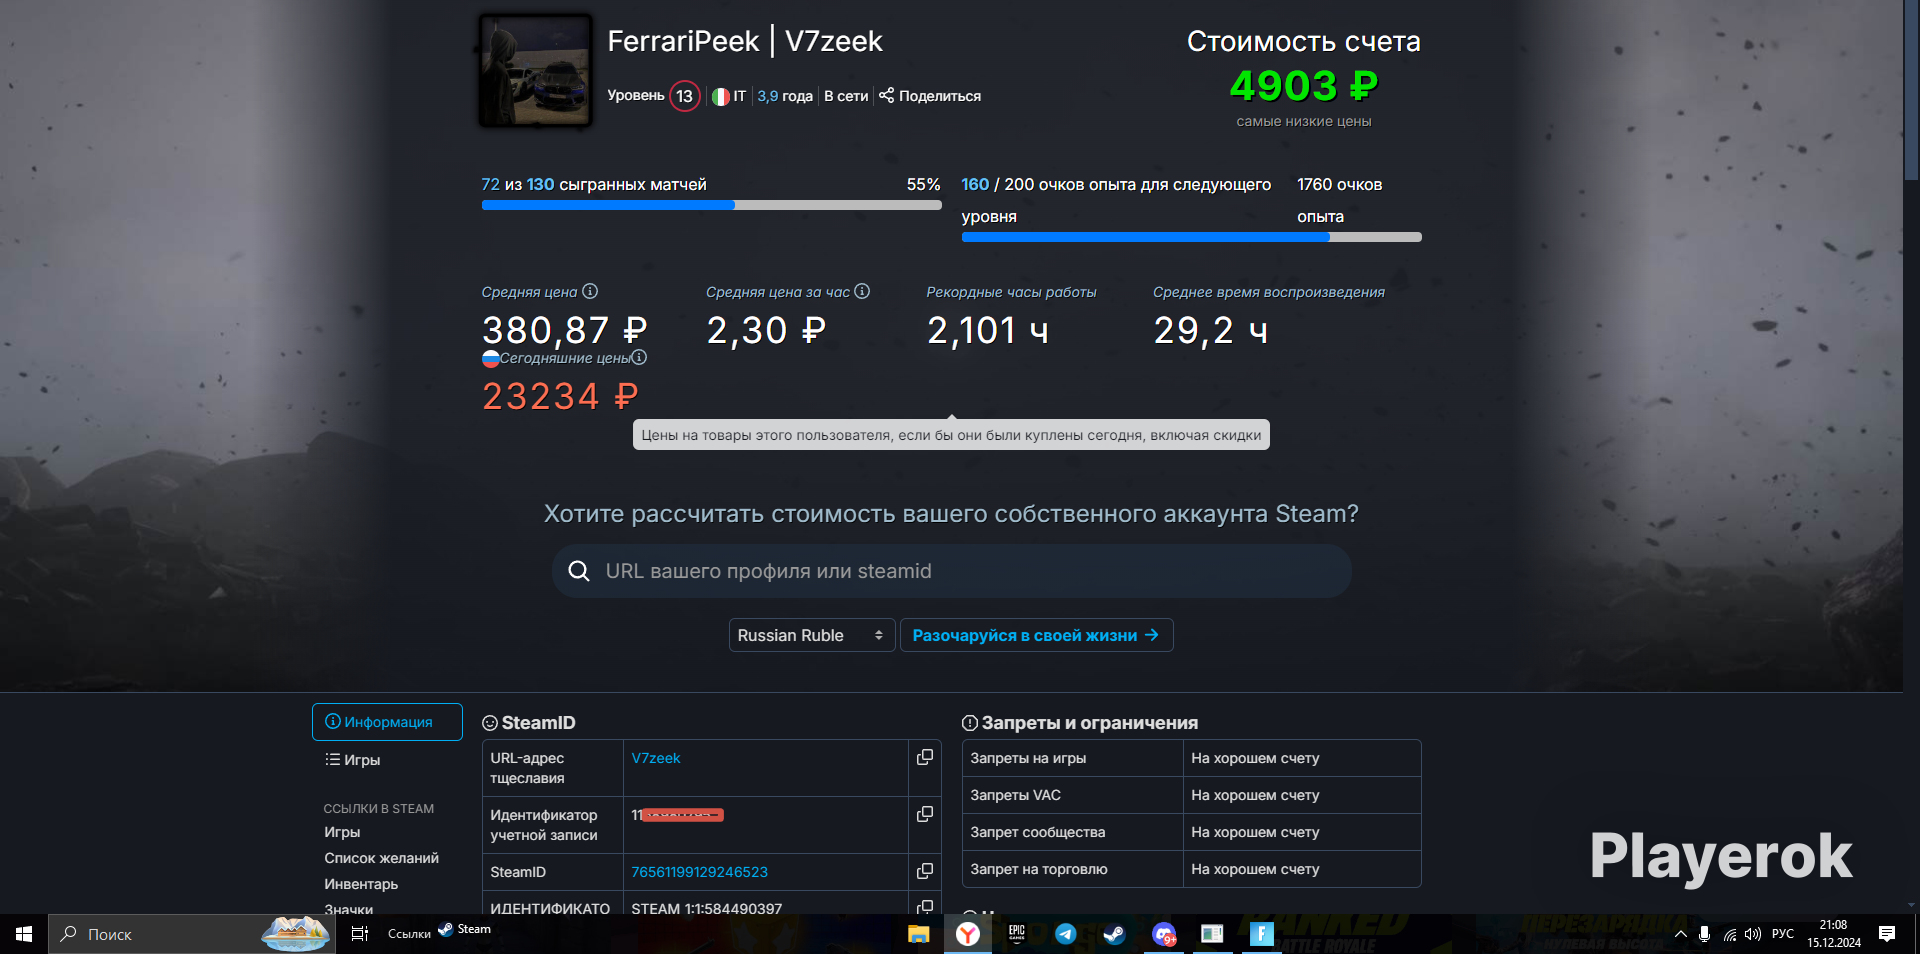The height and width of the screenshot is (954, 1920).
Task: Click the 2,30 ₽ price per hour value
Action: [766, 330]
